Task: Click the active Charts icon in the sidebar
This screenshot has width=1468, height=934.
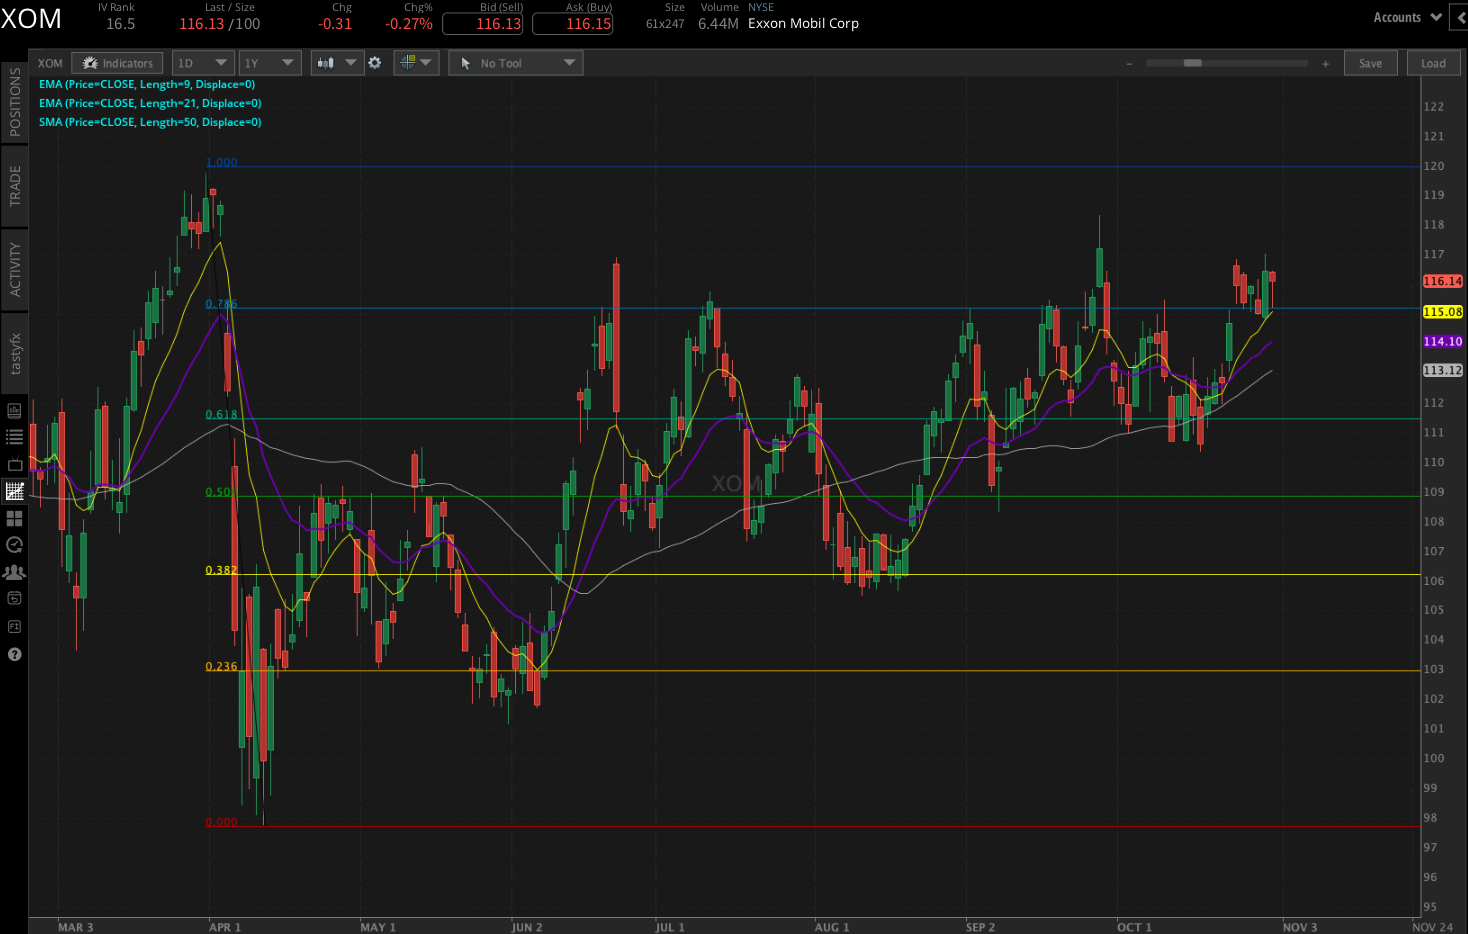Action: coord(14,490)
